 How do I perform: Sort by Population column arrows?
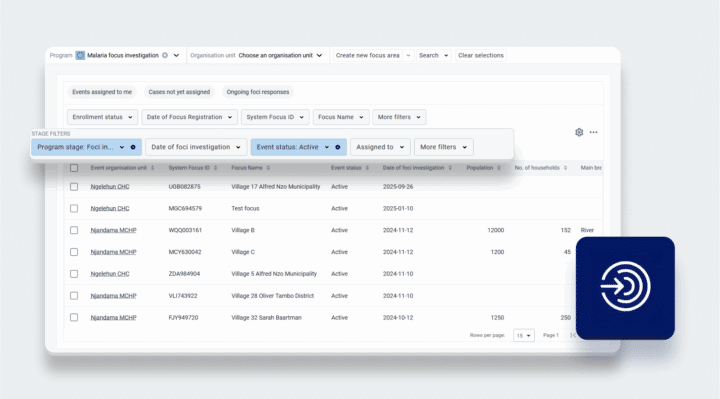pos(499,168)
